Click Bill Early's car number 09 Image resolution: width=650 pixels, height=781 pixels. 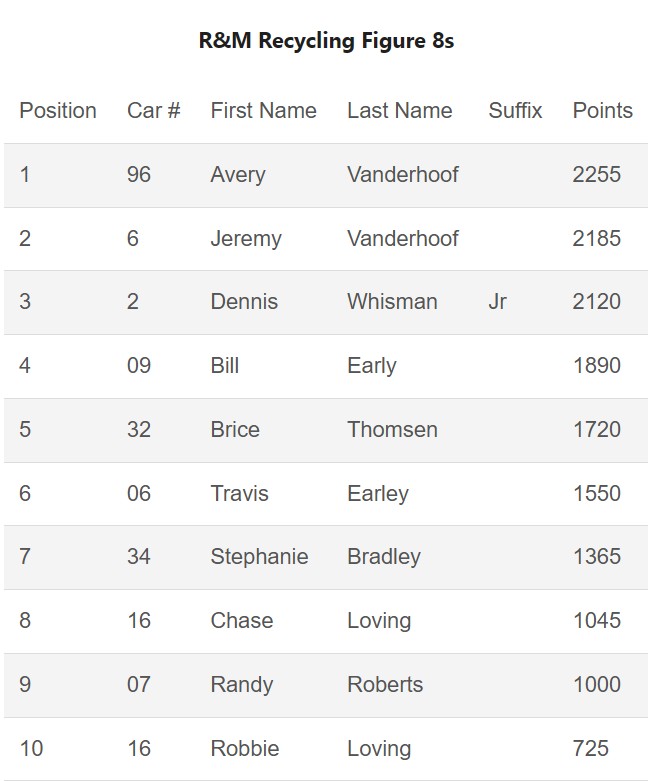(x=139, y=366)
